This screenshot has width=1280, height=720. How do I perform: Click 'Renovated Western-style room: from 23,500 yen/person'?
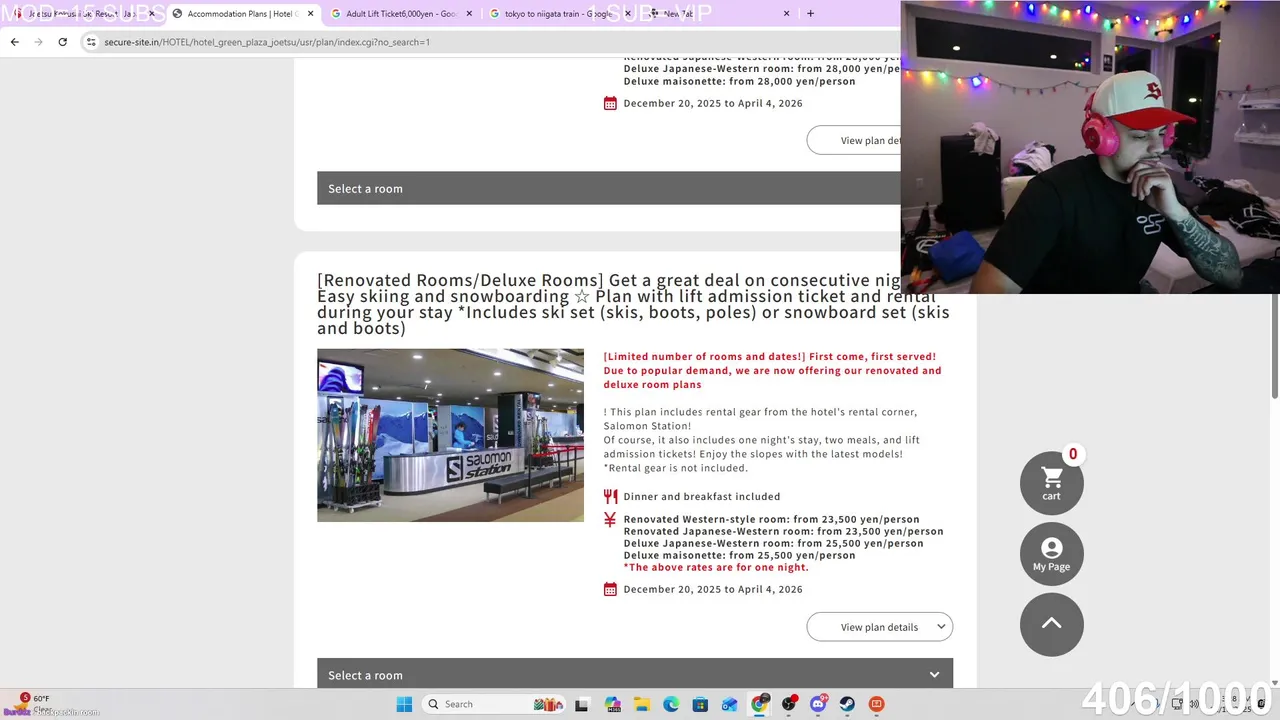pyautogui.click(x=771, y=519)
